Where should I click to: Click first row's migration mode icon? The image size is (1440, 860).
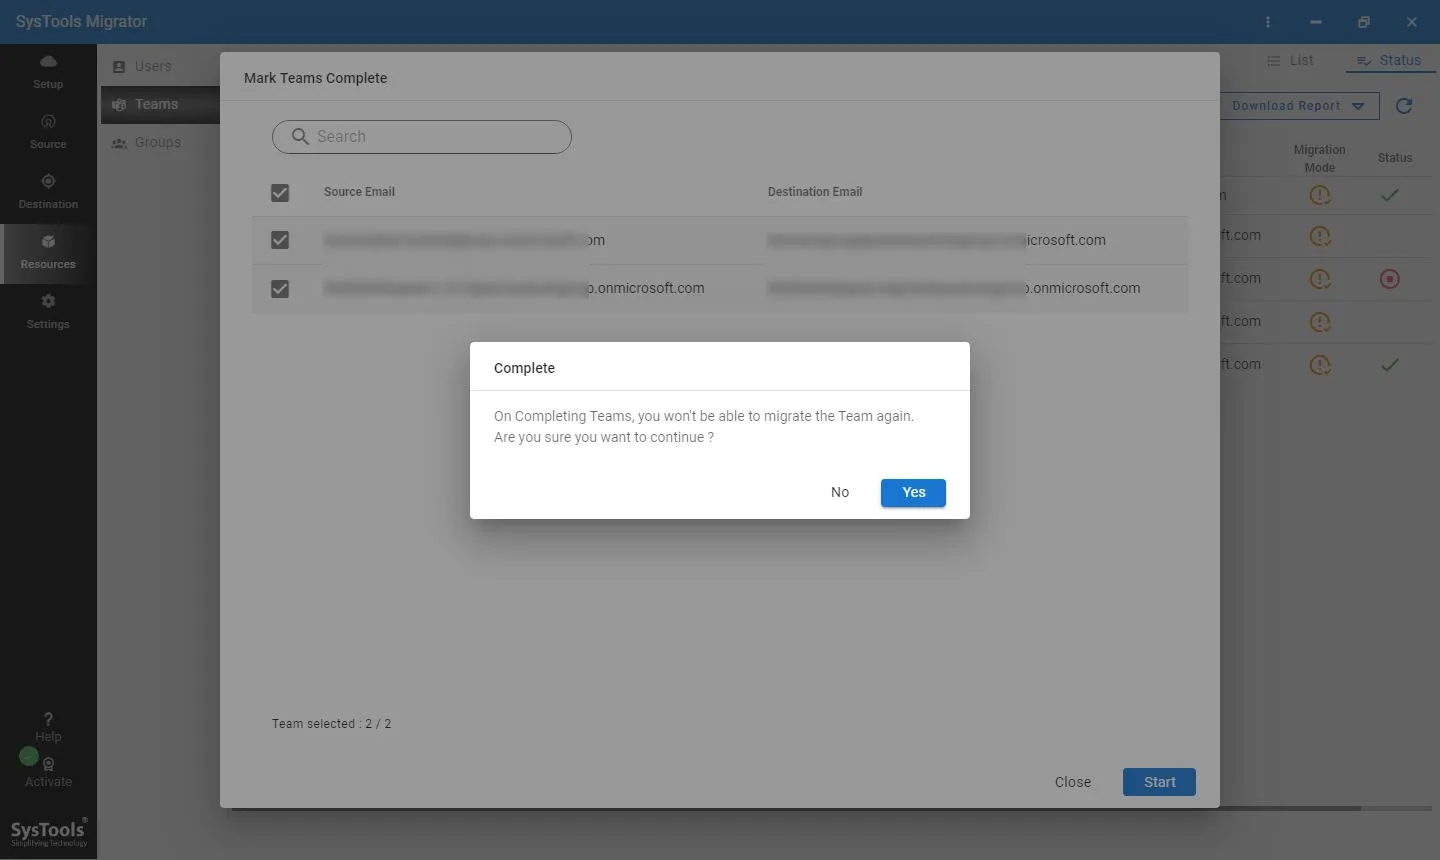click(1320, 195)
